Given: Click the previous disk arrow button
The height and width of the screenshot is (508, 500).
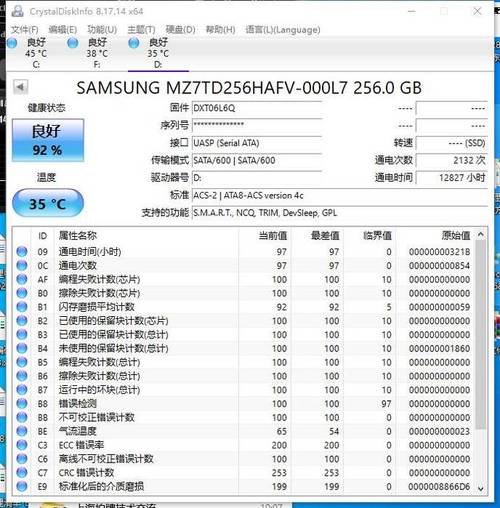Looking at the screenshot, I should click(21, 87).
